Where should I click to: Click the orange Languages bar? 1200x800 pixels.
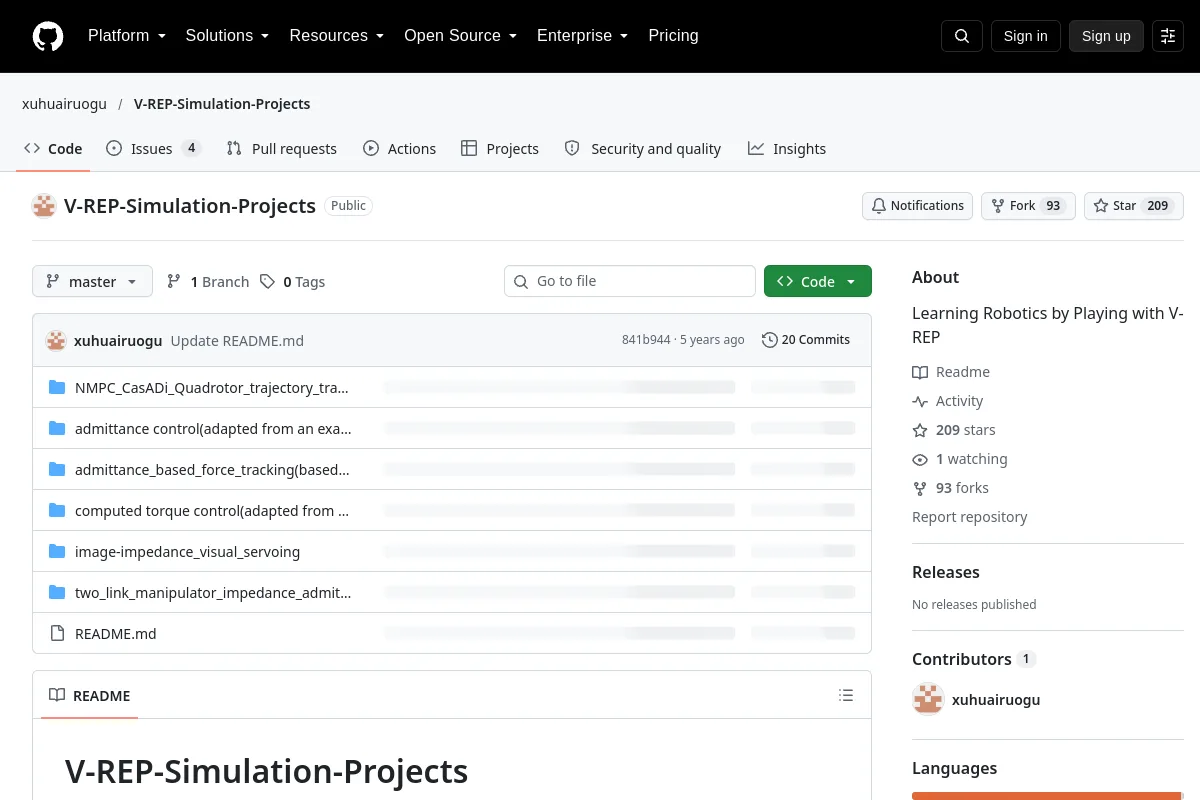(1048, 796)
